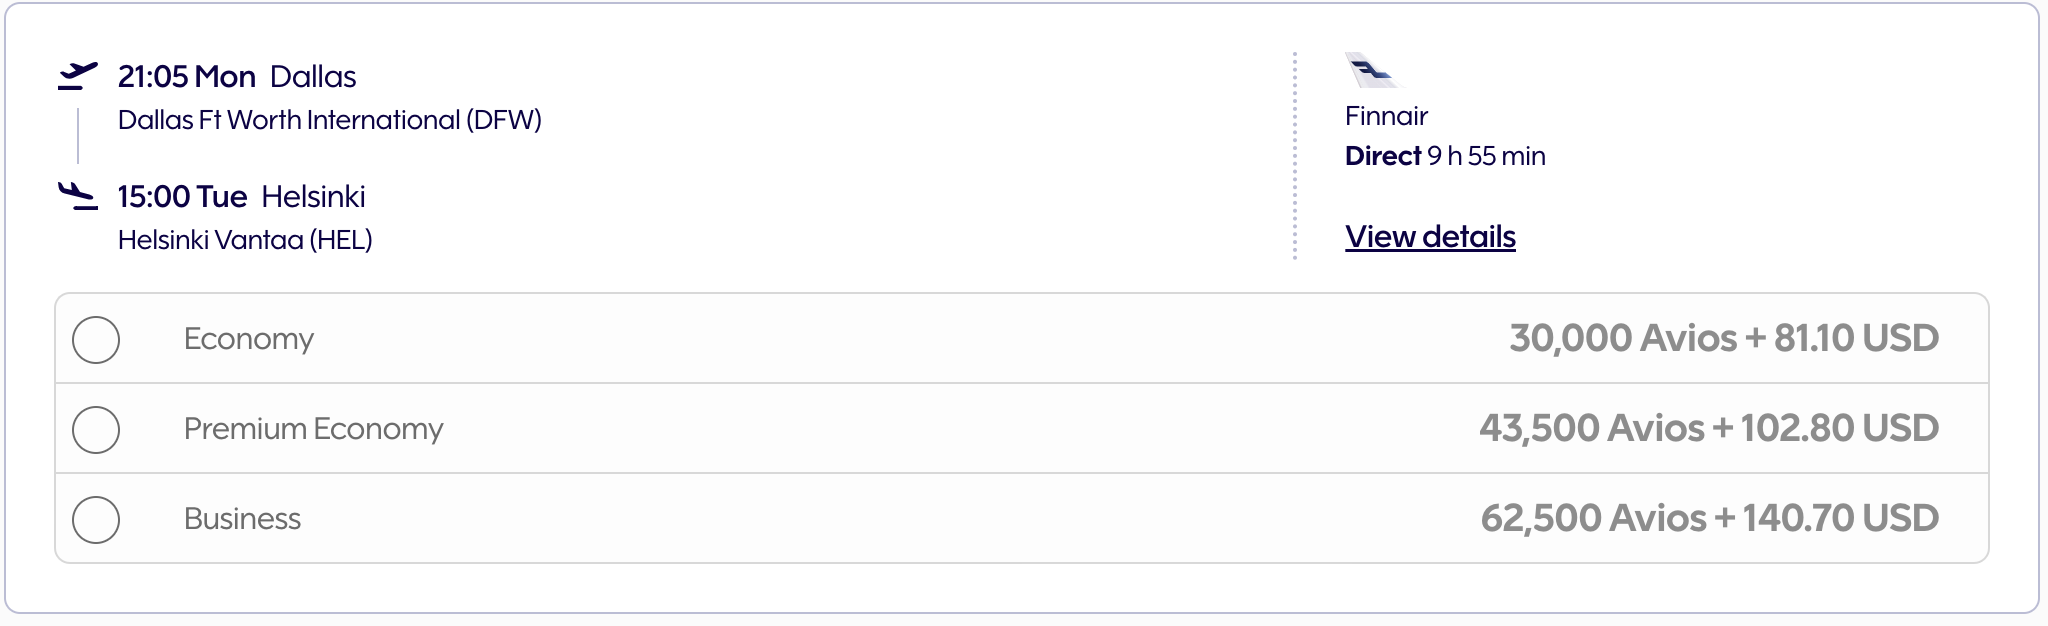This screenshot has height=626, width=2048.
Task: Click the departure takeoff plane icon
Action: click(78, 76)
